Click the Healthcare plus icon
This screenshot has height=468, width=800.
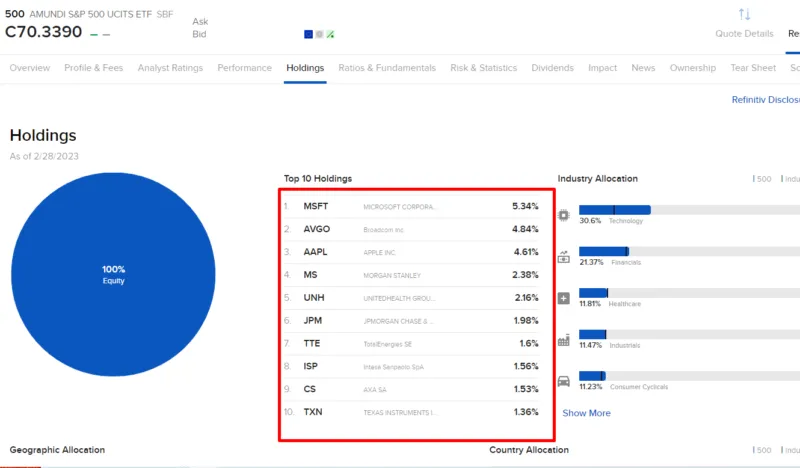click(564, 298)
